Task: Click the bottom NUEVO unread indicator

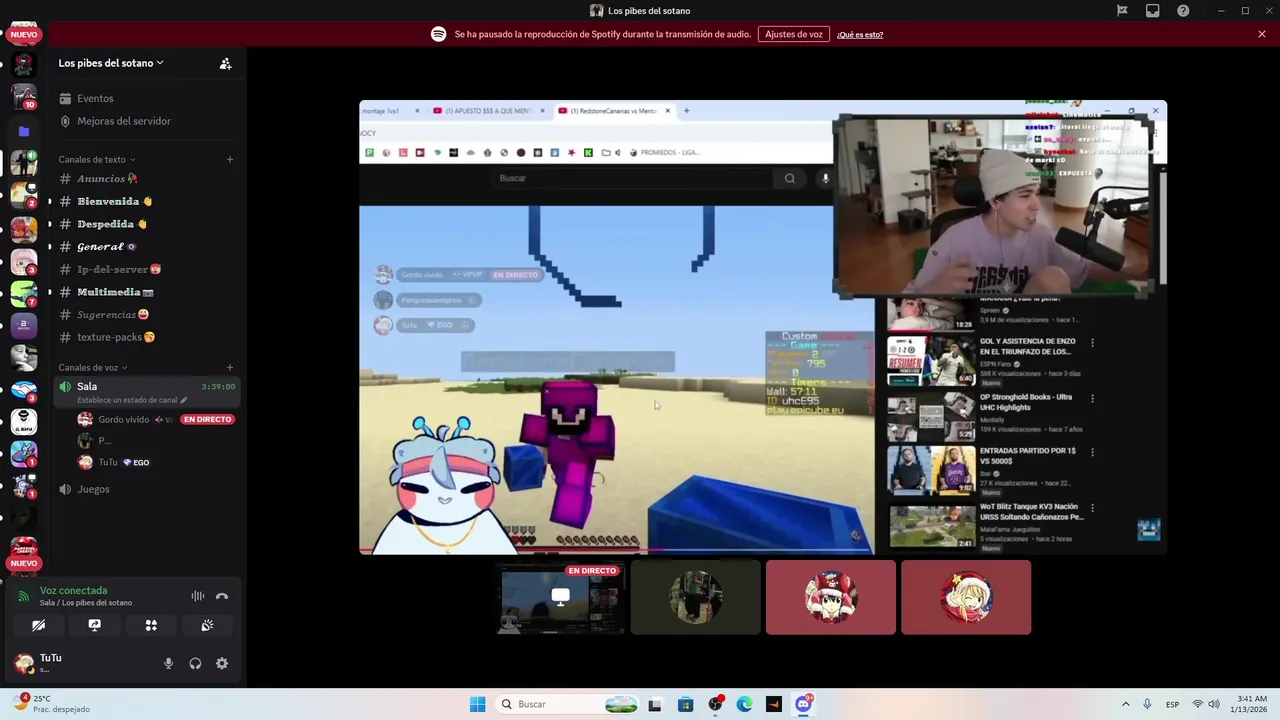Action: tap(24, 563)
